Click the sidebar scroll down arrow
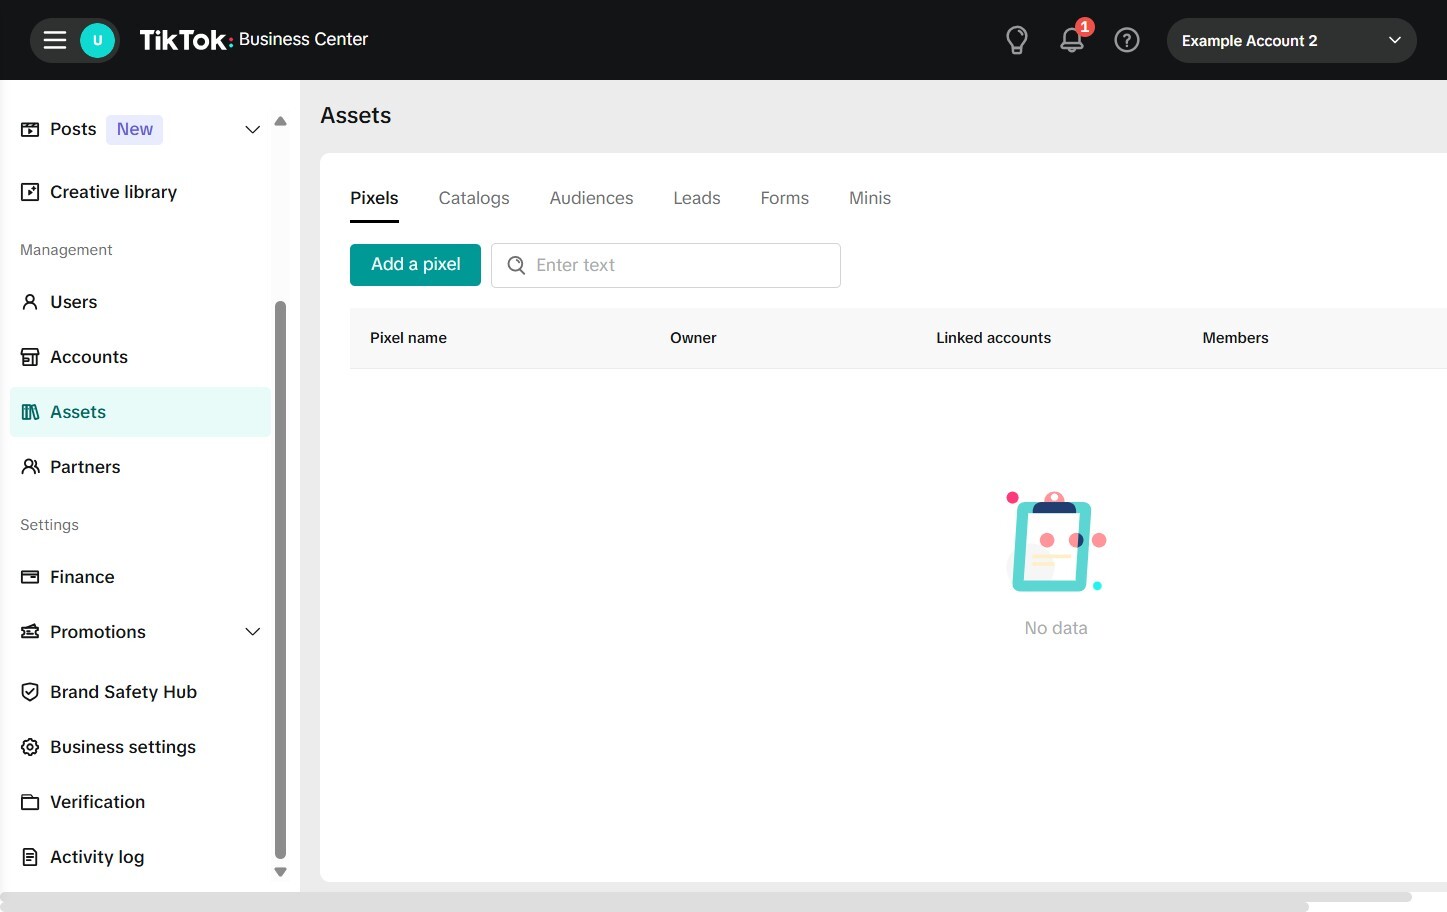 point(280,872)
